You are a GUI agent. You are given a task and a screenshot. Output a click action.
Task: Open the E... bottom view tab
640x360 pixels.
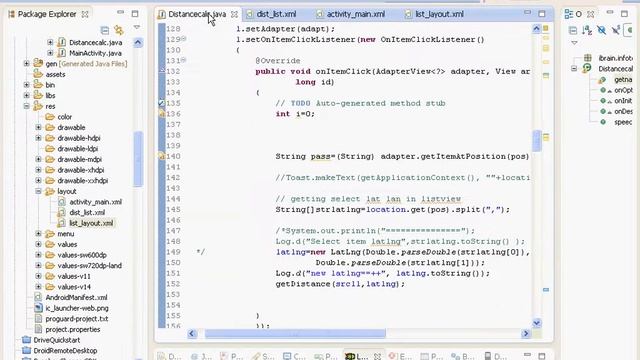[400, 356]
